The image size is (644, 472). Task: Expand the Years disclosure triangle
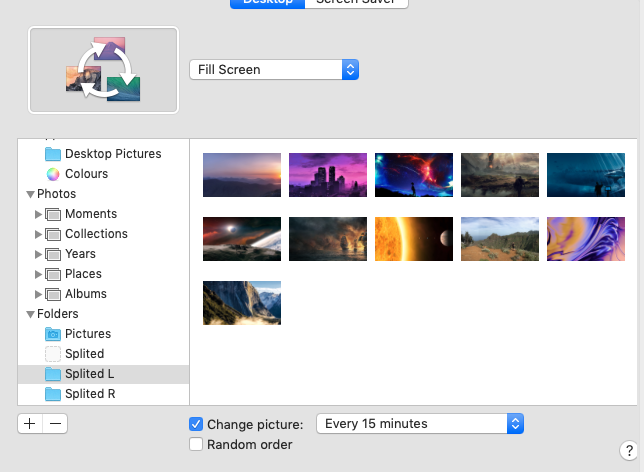38,254
